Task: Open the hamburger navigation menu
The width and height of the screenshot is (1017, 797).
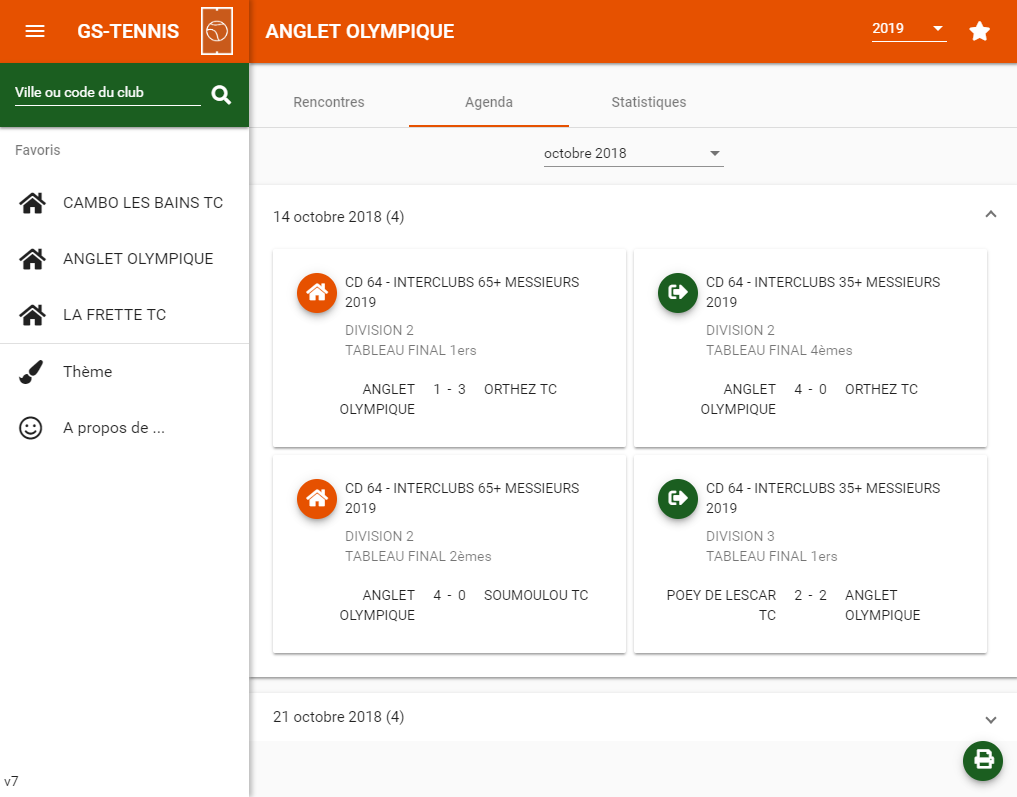Action: click(x=34, y=31)
